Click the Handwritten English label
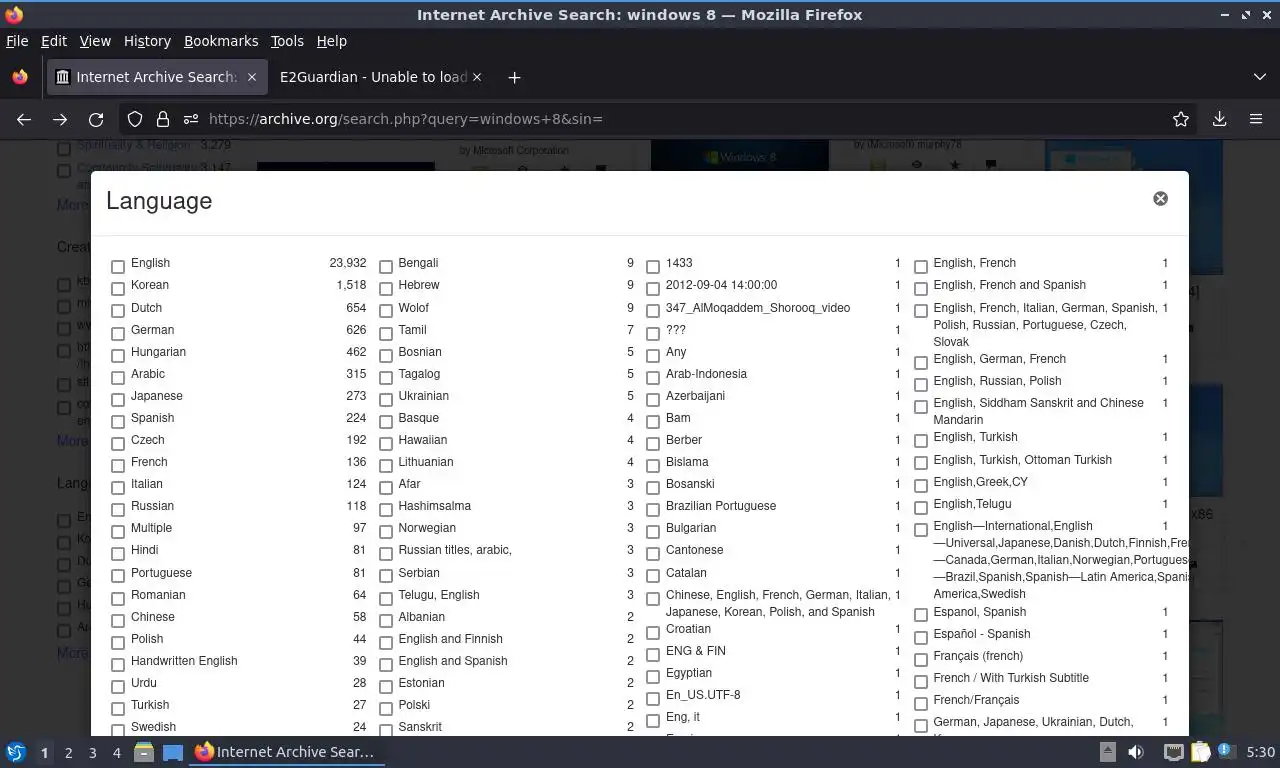This screenshot has height=768, width=1280. pyautogui.click(x=184, y=661)
